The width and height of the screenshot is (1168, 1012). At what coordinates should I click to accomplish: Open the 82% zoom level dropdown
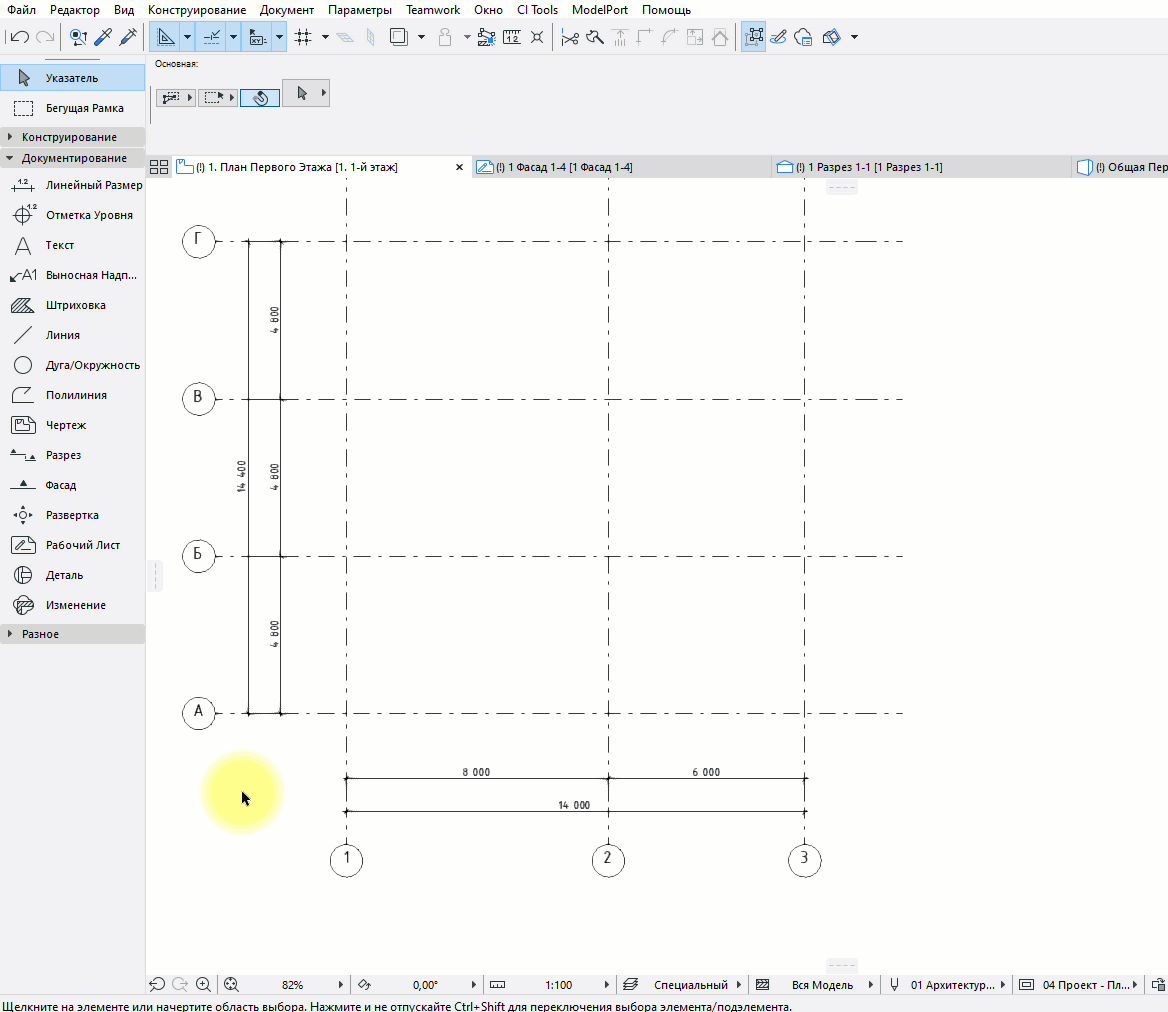340,984
